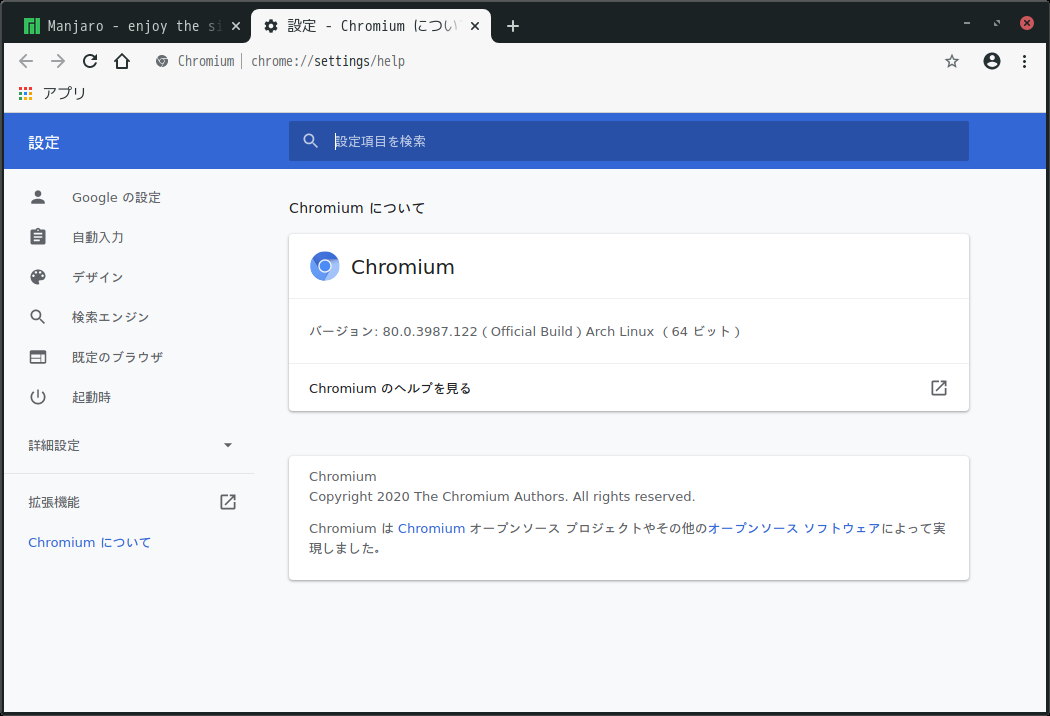Click the Chromium について page heading
This screenshot has width=1050, height=716.
click(x=357, y=208)
